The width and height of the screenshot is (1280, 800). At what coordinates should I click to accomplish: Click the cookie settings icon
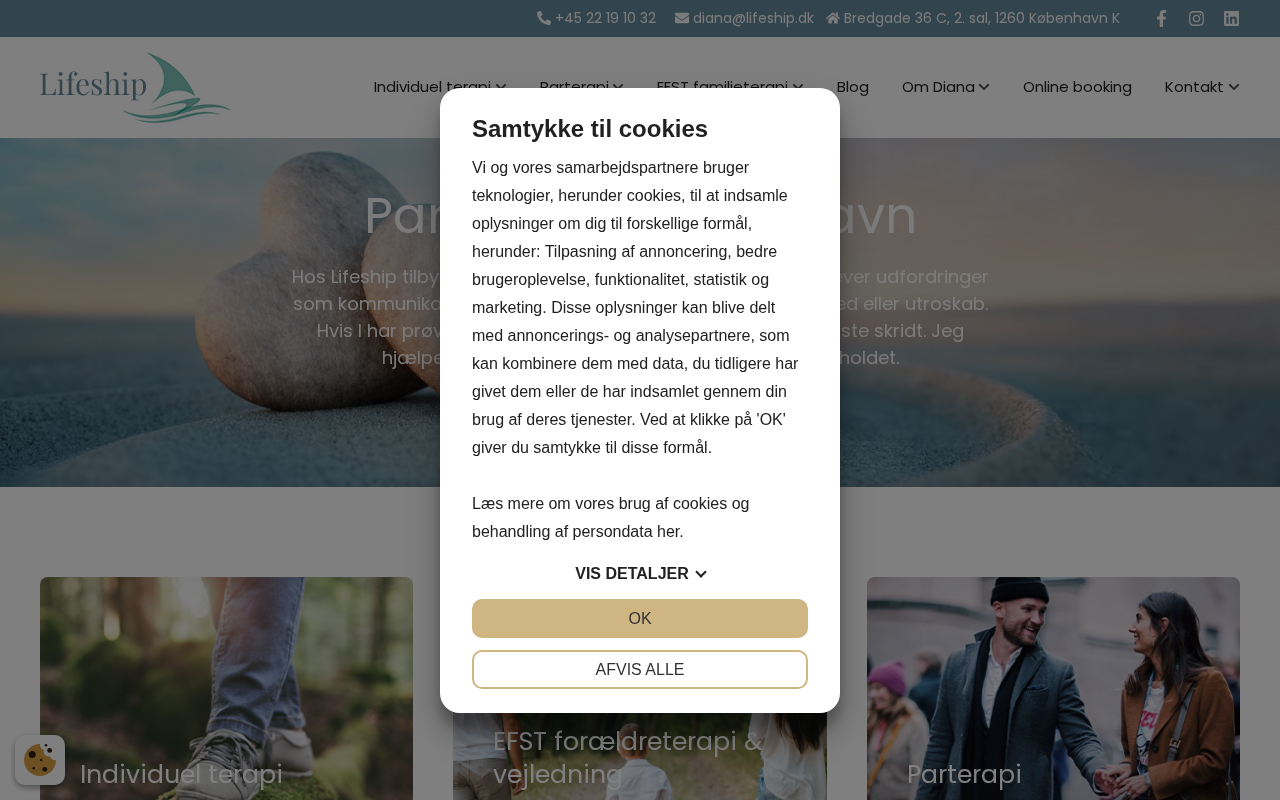click(40, 760)
